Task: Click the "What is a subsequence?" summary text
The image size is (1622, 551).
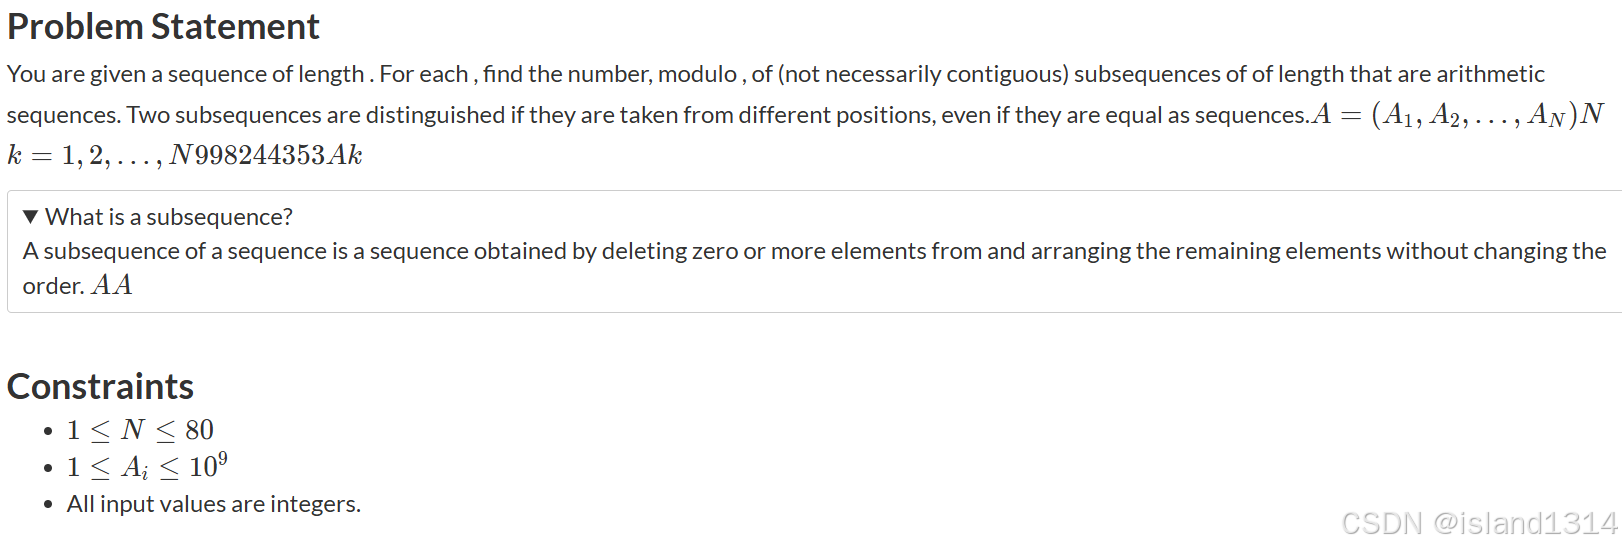Action: (169, 217)
